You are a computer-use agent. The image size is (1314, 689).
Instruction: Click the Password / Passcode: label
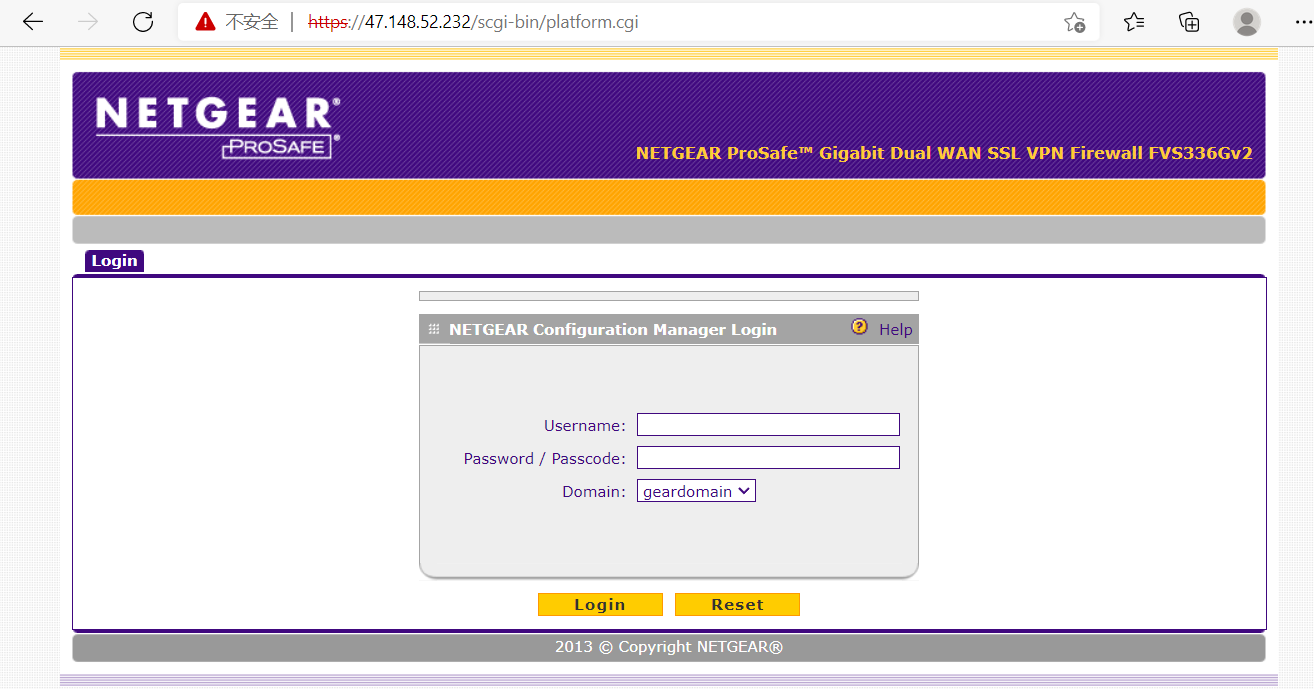[544, 459]
